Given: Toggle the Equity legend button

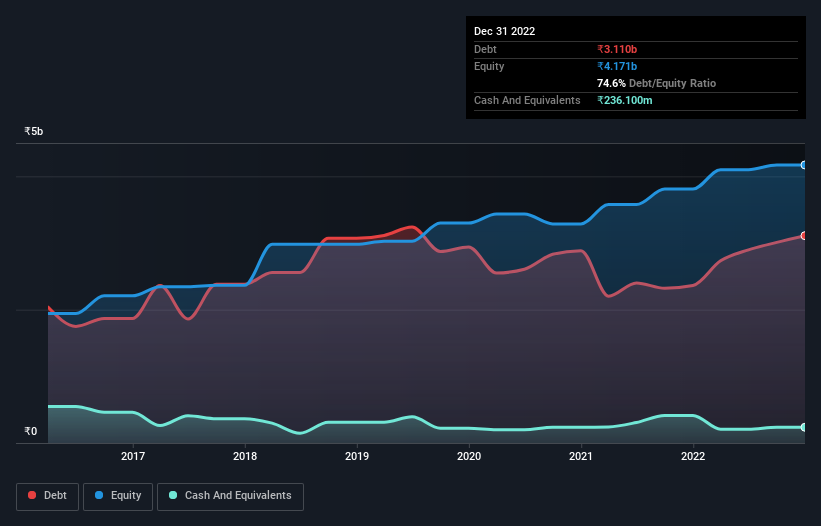Looking at the screenshot, I should 118,496.
